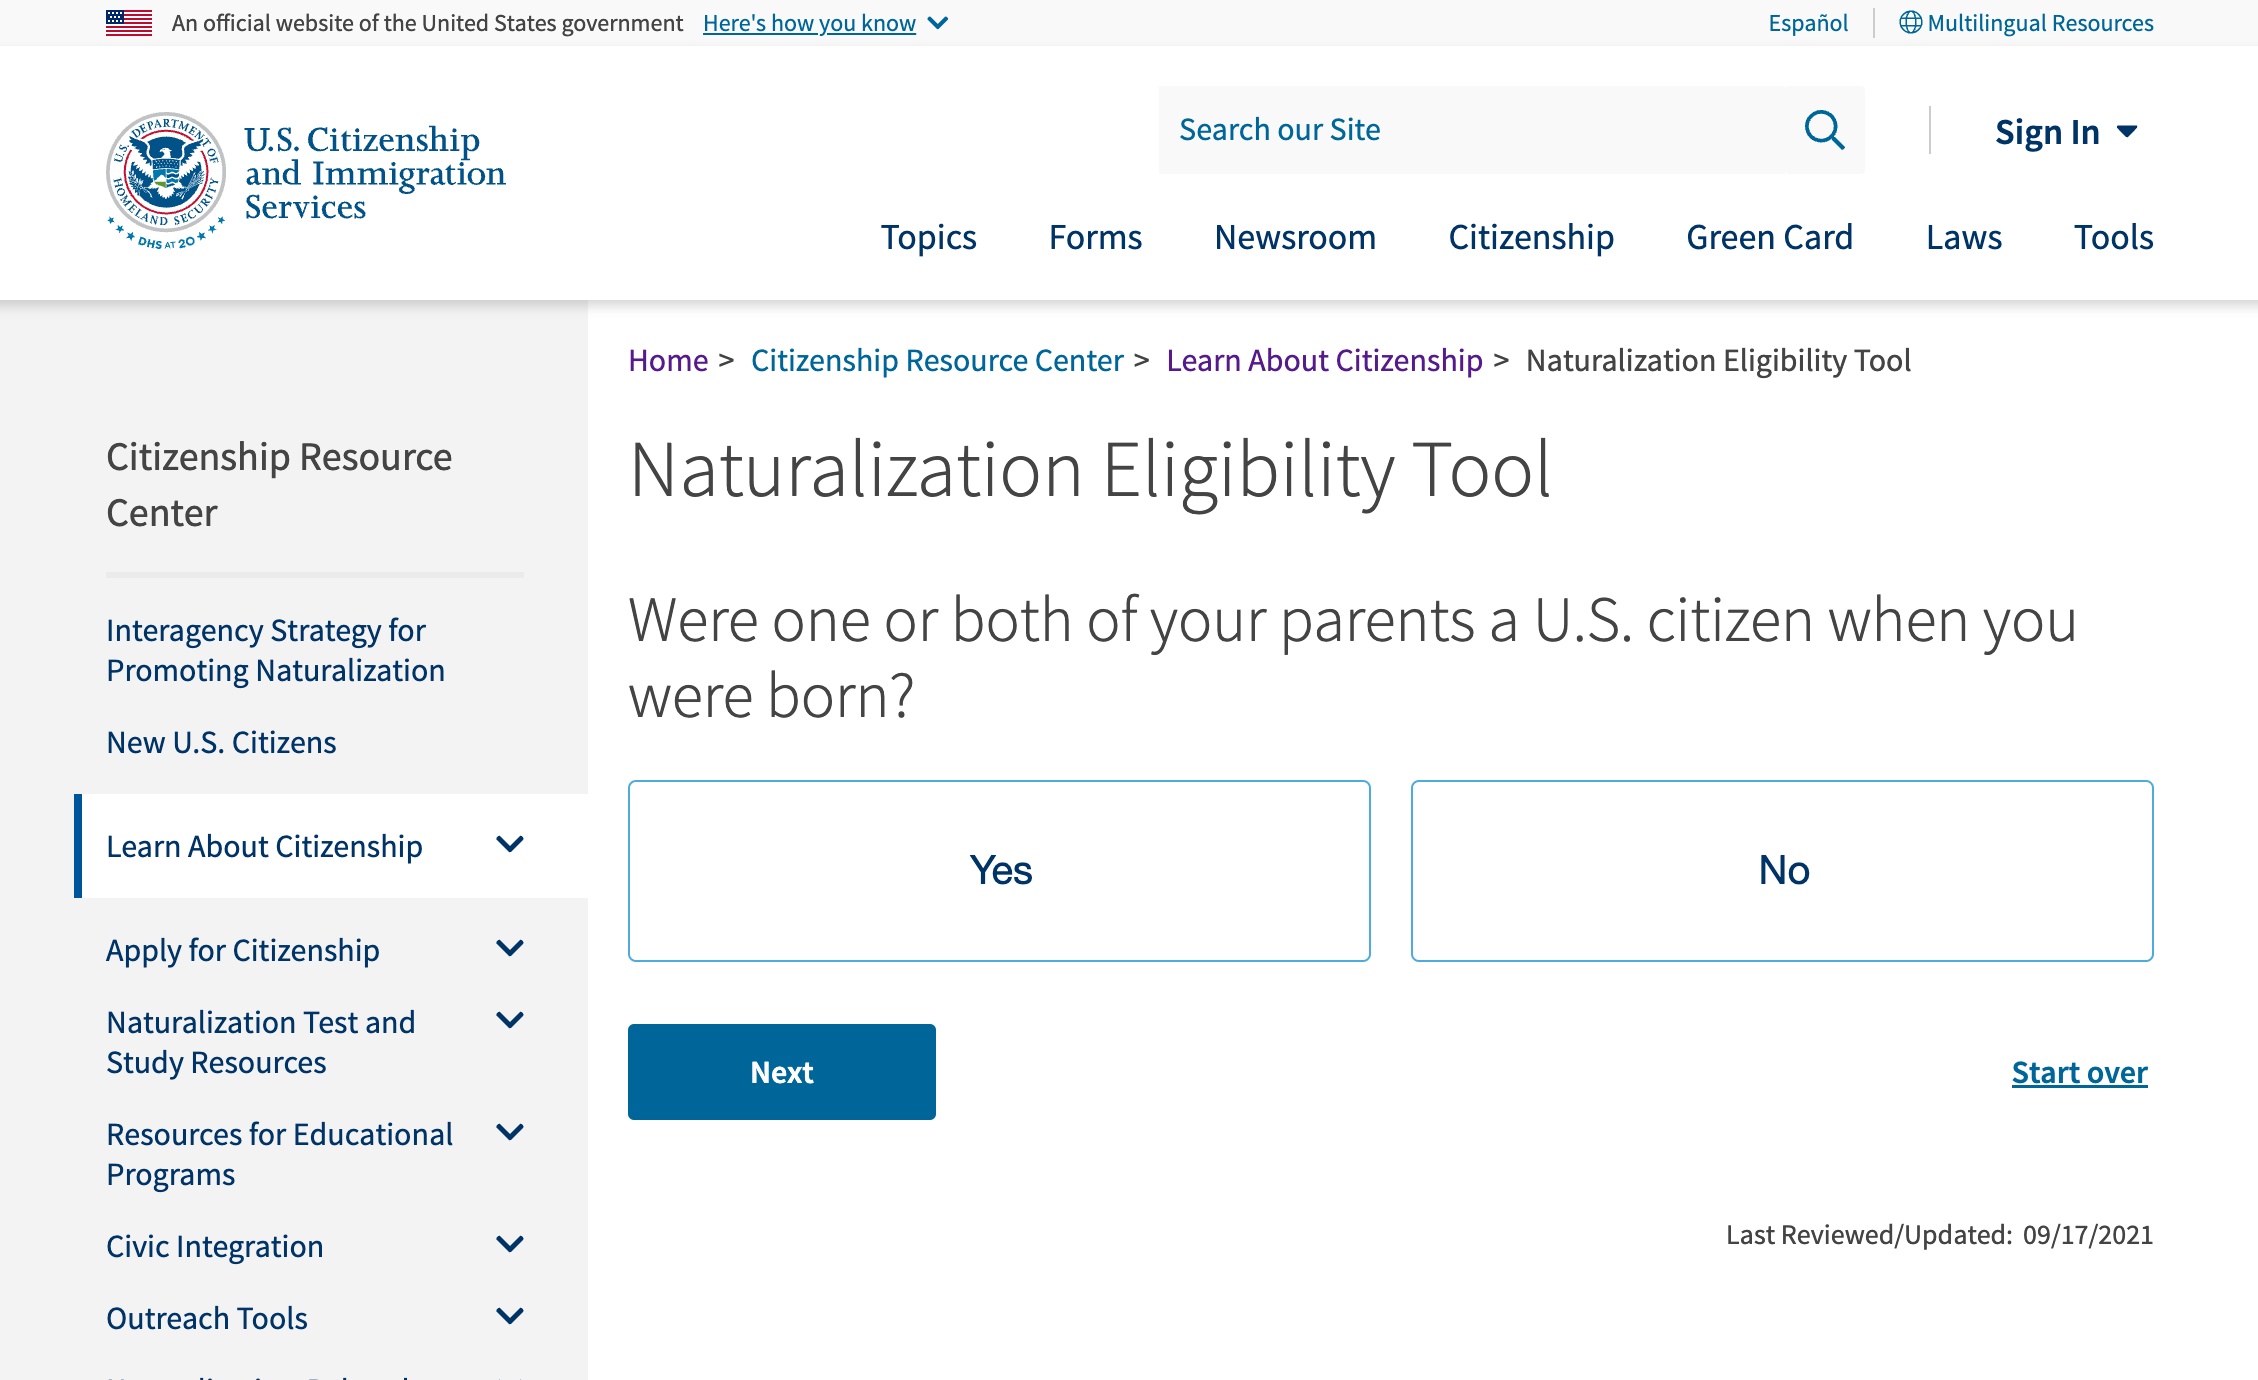Expand the Apply for Citizenship chevron
The height and width of the screenshot is (1380, 2258).
click(510, 949)
